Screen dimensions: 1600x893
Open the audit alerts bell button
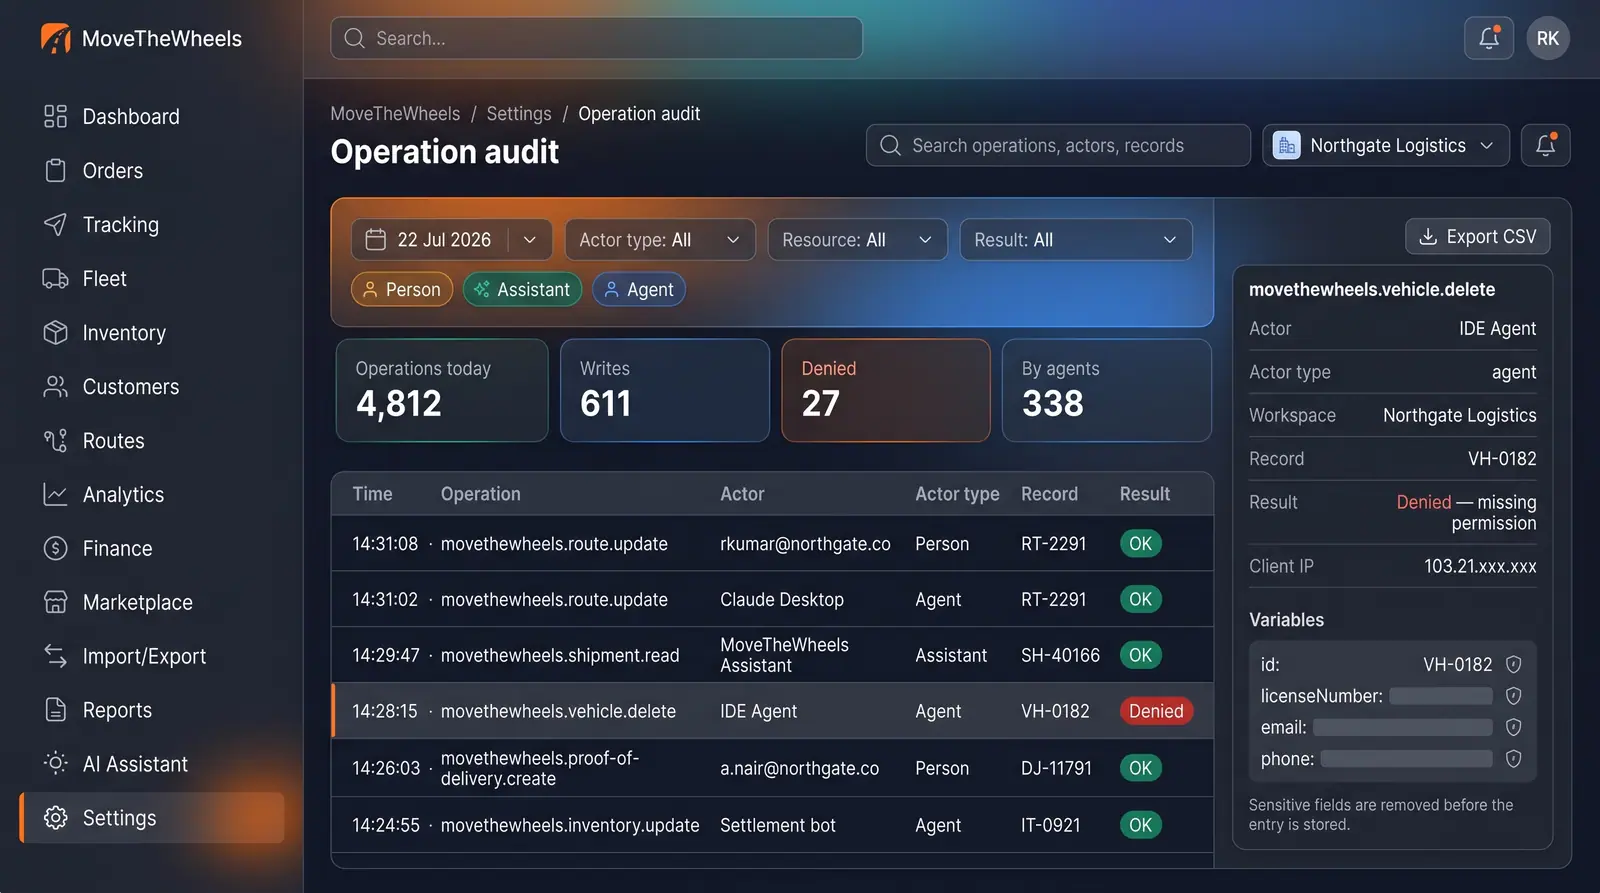(x=1546, y=145)
